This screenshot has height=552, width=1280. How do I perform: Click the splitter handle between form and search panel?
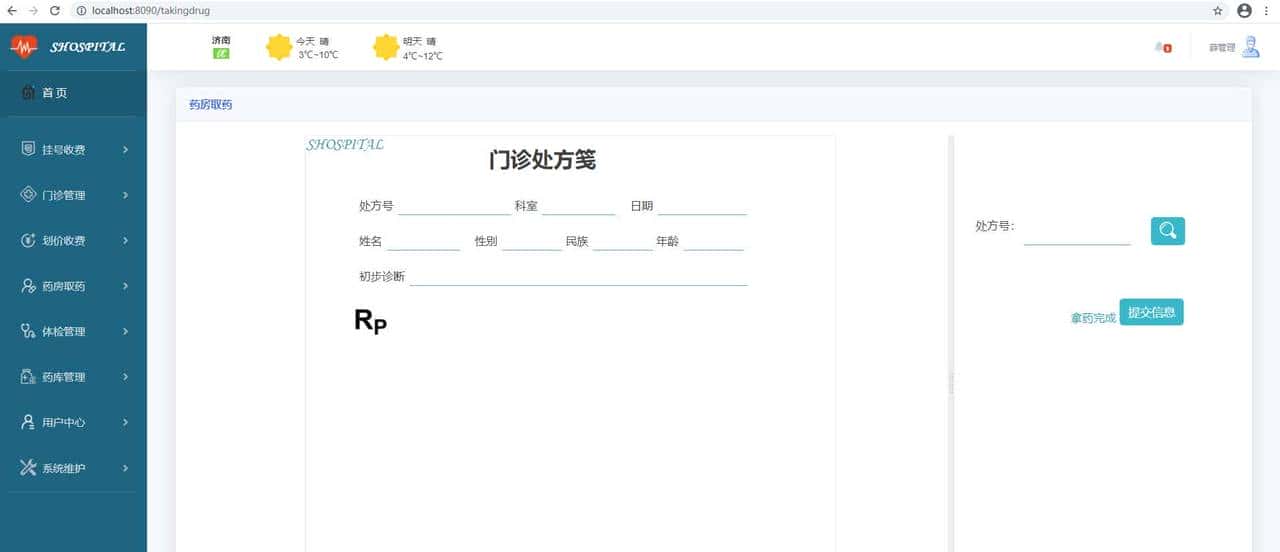pyautogui.click(x=951, y=384)
